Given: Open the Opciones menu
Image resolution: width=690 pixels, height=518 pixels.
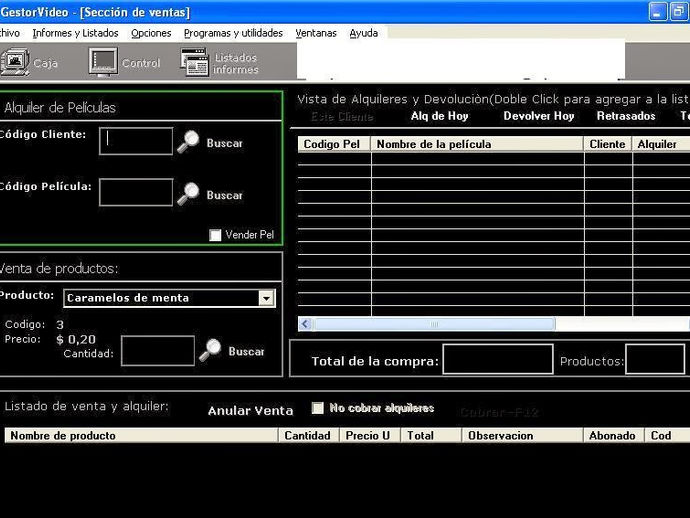Looking at the screenshot, I should 151,33.
